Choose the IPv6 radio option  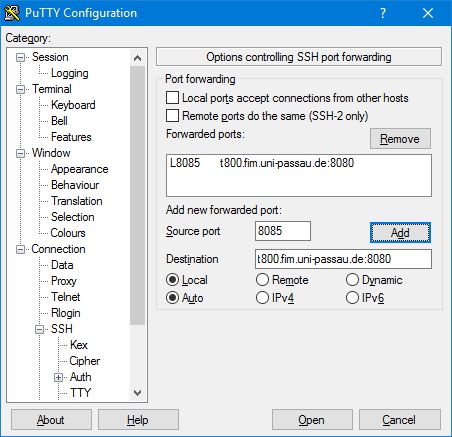tap(352, 298)
